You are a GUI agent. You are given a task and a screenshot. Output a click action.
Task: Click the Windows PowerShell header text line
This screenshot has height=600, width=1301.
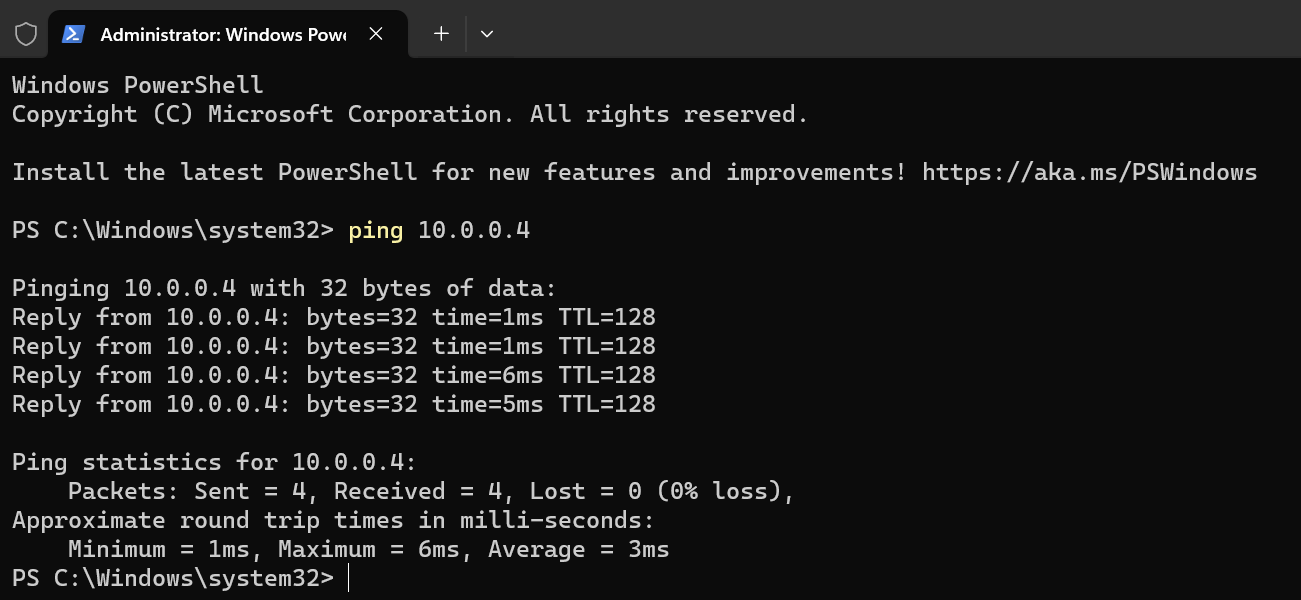coord(138,85)
